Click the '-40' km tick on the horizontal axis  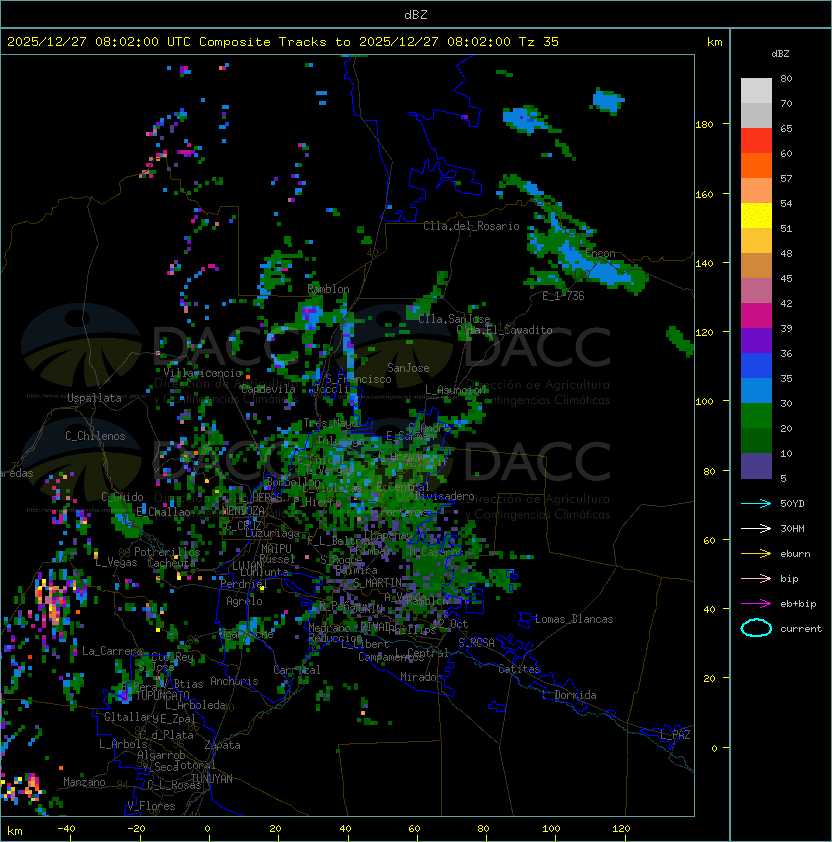(67, 829)
